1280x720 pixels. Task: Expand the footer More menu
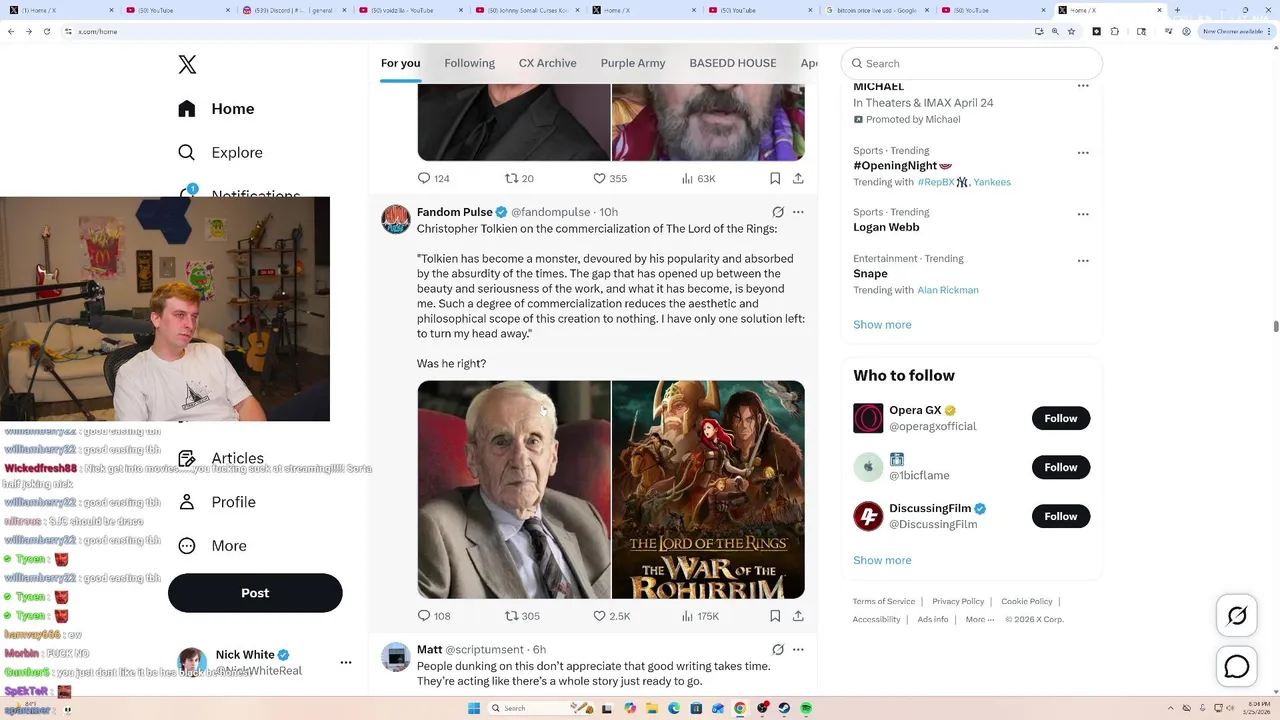pyautogui.click(x=980, y=619)
